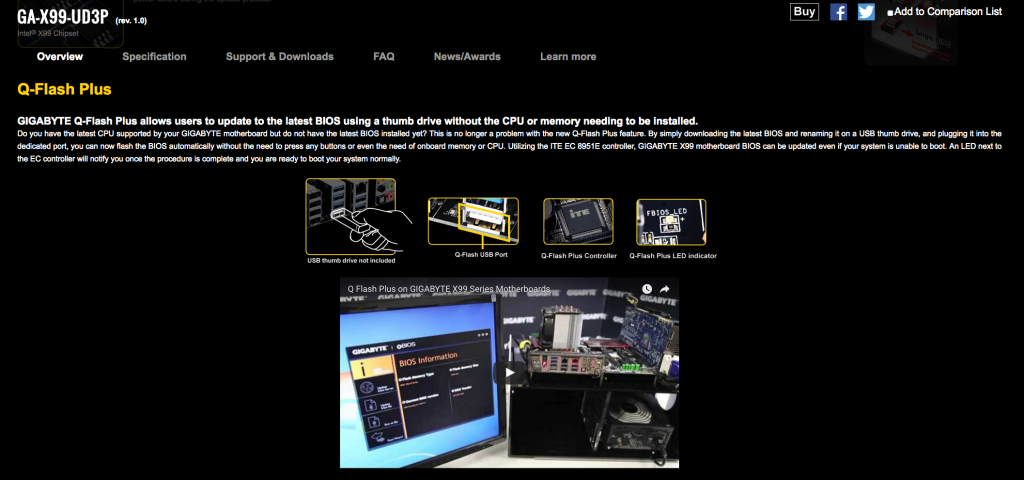Image resolution: width=1024 pixels, height=480 pixels.
Task: Click the Q-Flash Plus section heading
Action: tap(64, 89)
